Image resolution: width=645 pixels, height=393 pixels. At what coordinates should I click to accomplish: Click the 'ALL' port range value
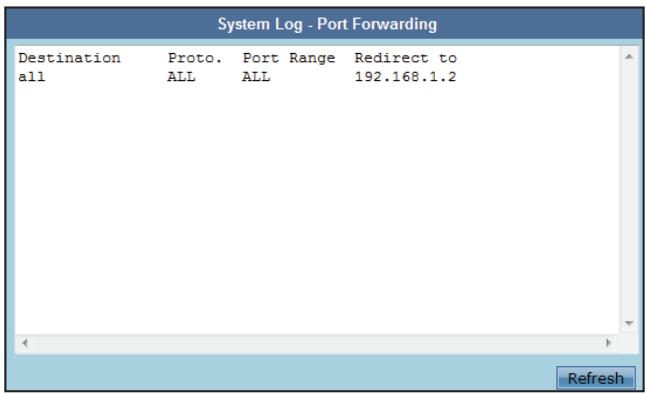(x=256, y=77)
